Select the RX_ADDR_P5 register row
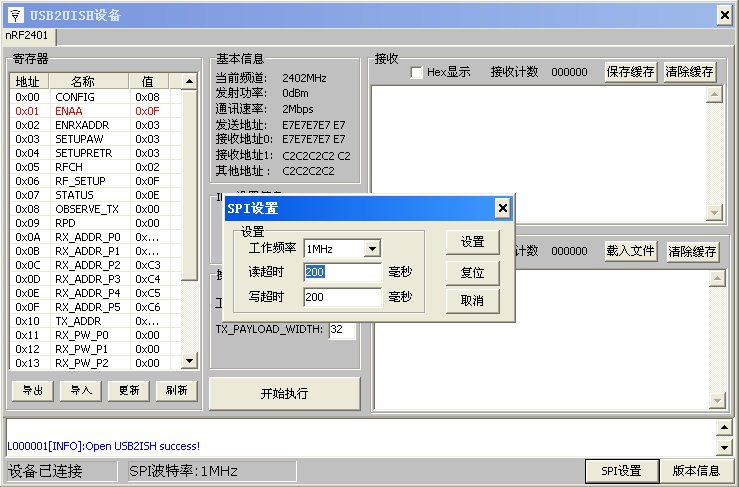 point(95,307)
